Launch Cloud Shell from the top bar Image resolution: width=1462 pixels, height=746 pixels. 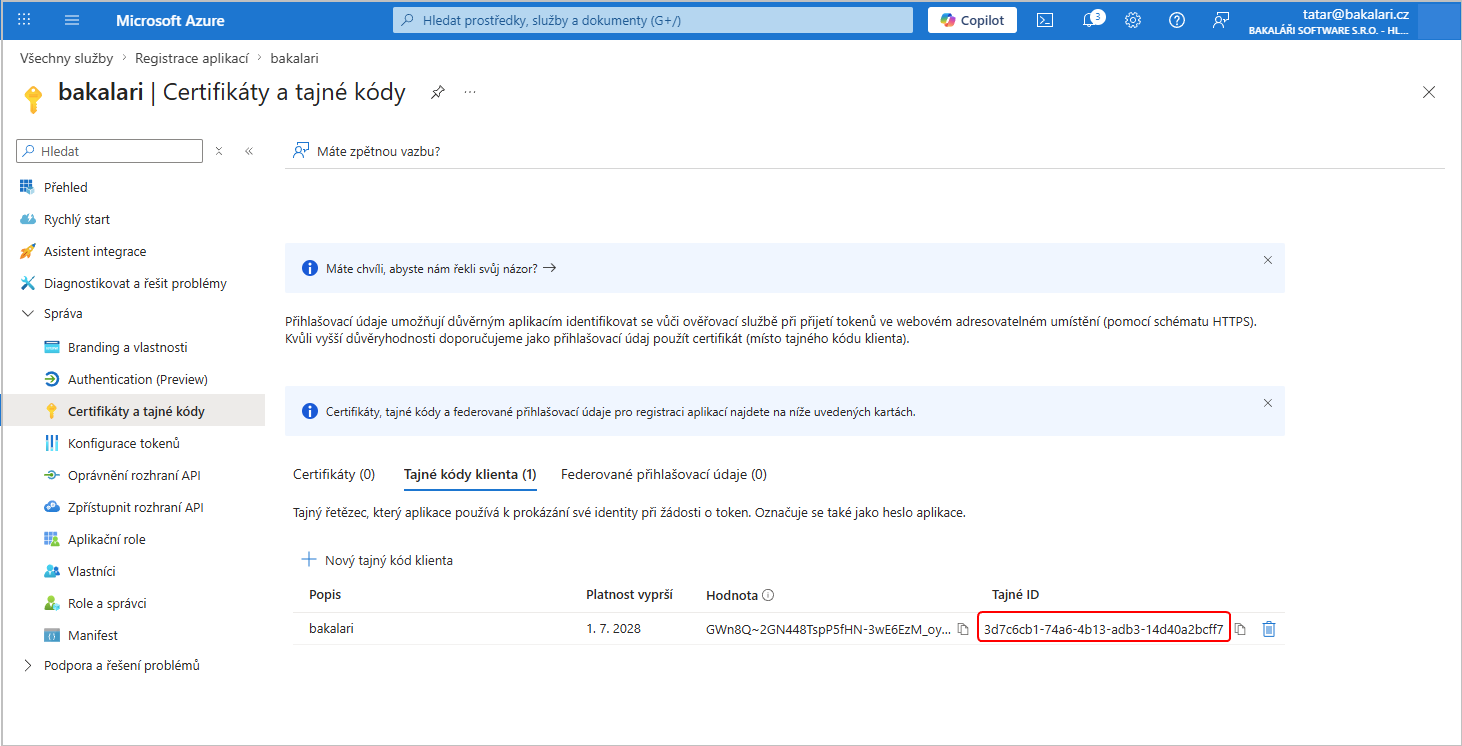pyautogui.click(x=1045, y=20)
